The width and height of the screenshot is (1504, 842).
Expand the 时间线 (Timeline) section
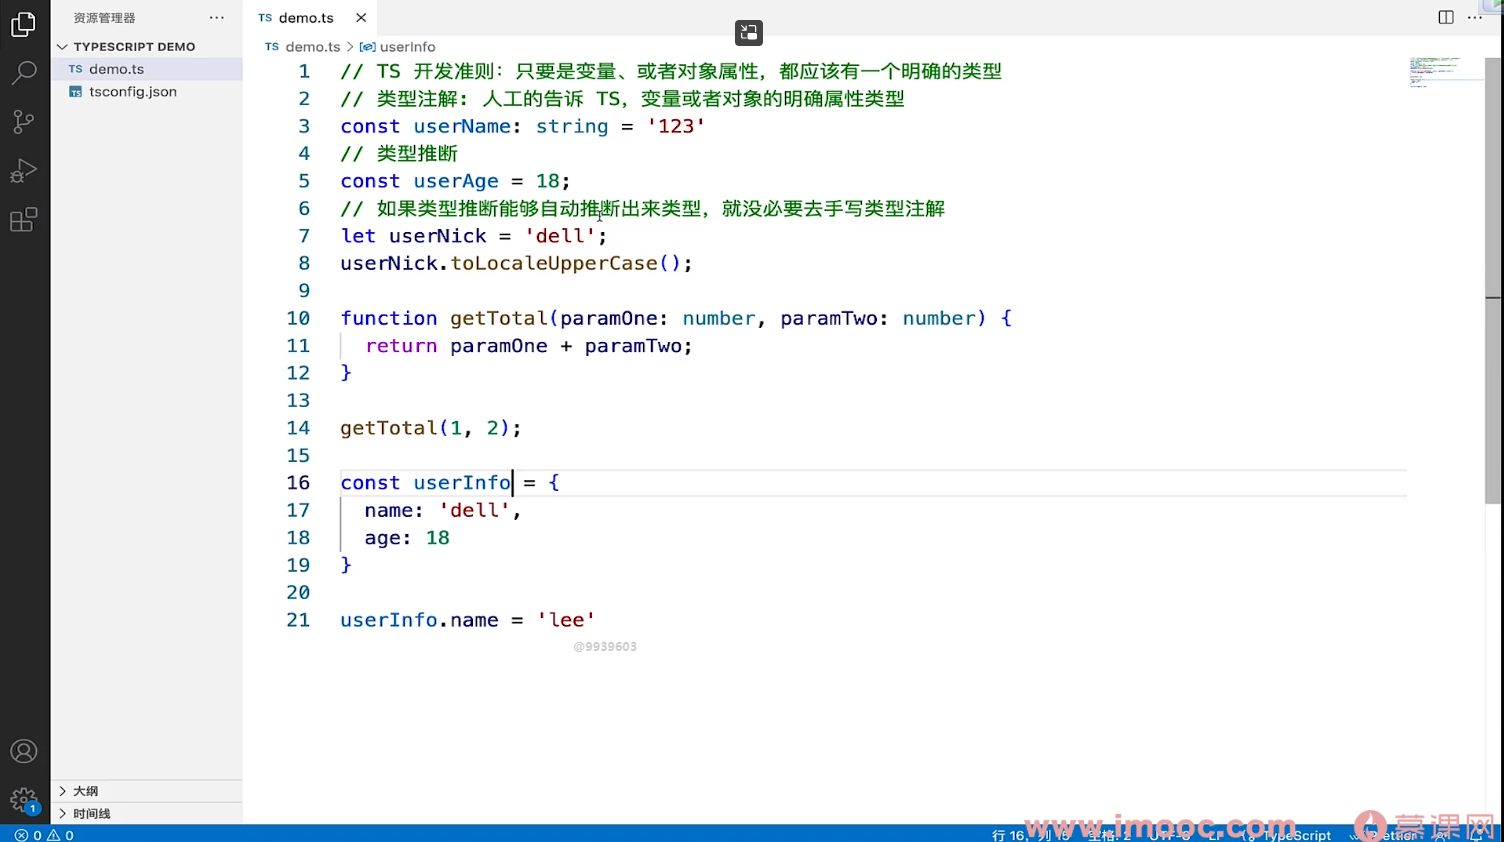click(92, 813)
